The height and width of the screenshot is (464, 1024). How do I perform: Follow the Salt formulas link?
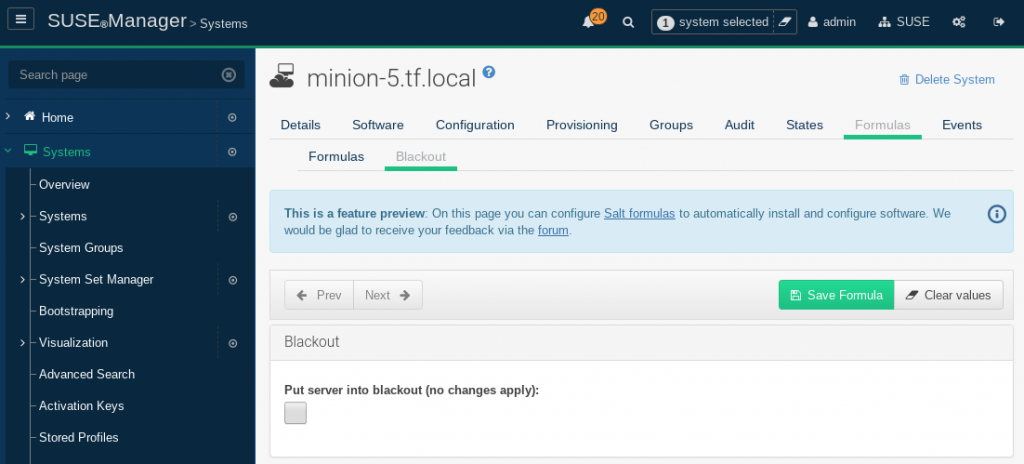point(639,214)
